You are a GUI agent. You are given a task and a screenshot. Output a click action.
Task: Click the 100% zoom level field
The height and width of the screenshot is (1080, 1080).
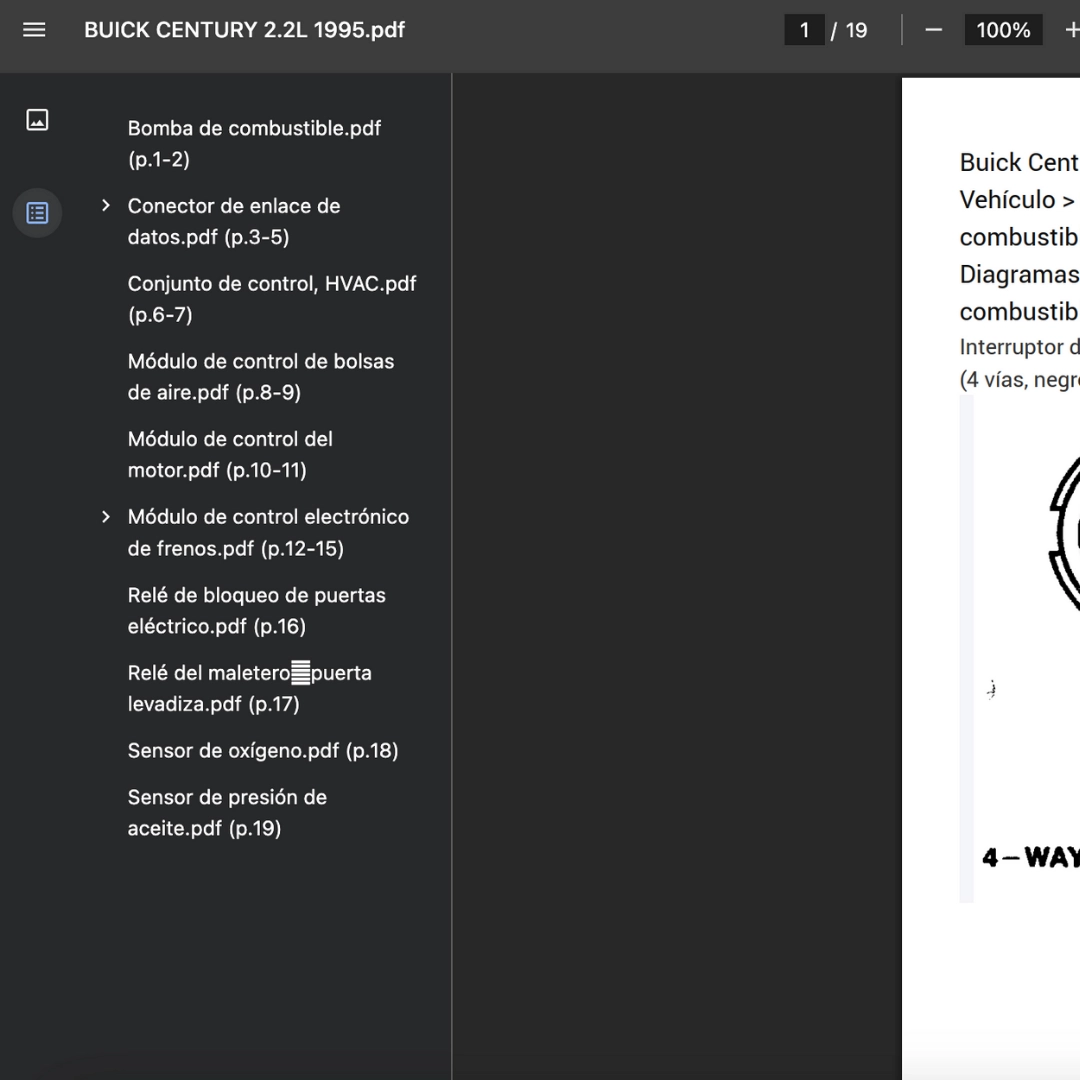pos(1003,30)
